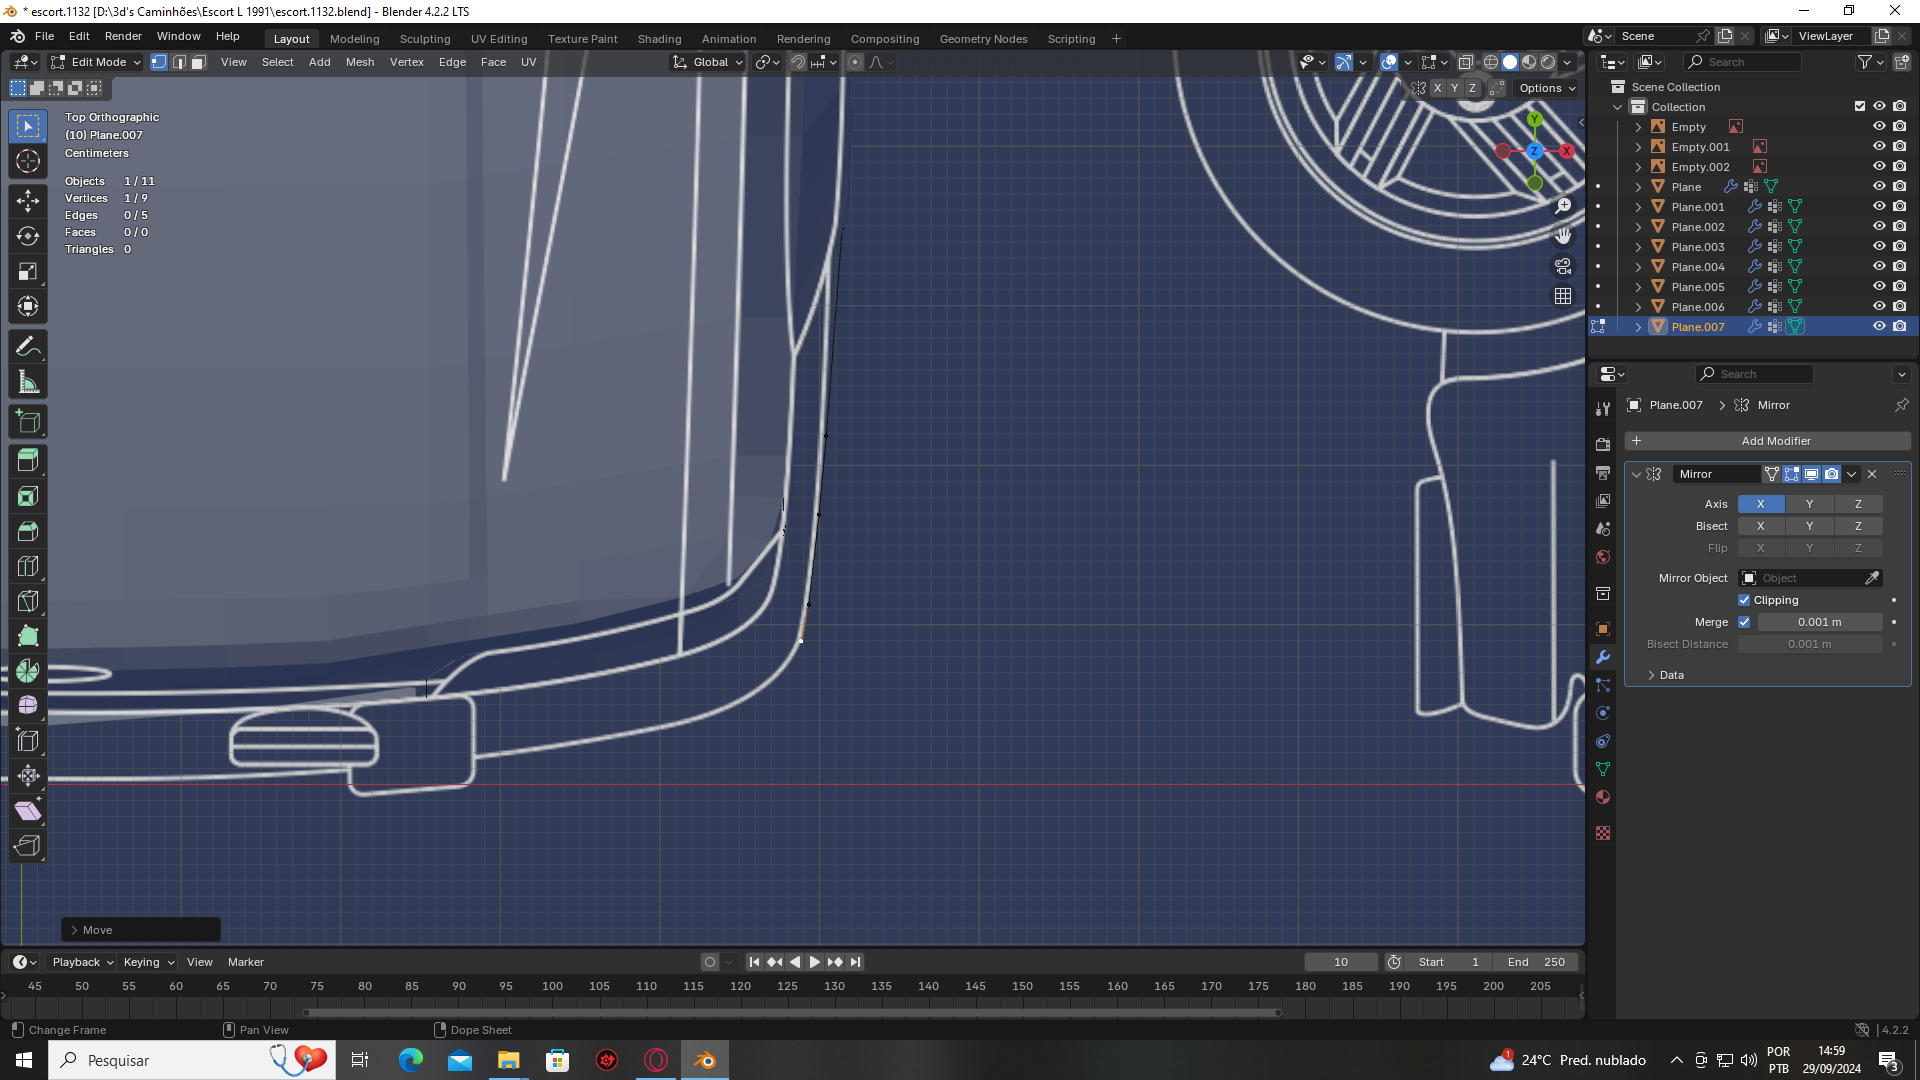Enable Mirror Y axis button
Image resolution: width=1920 pixels, height=1080 pixels.
click(1809, 504)
